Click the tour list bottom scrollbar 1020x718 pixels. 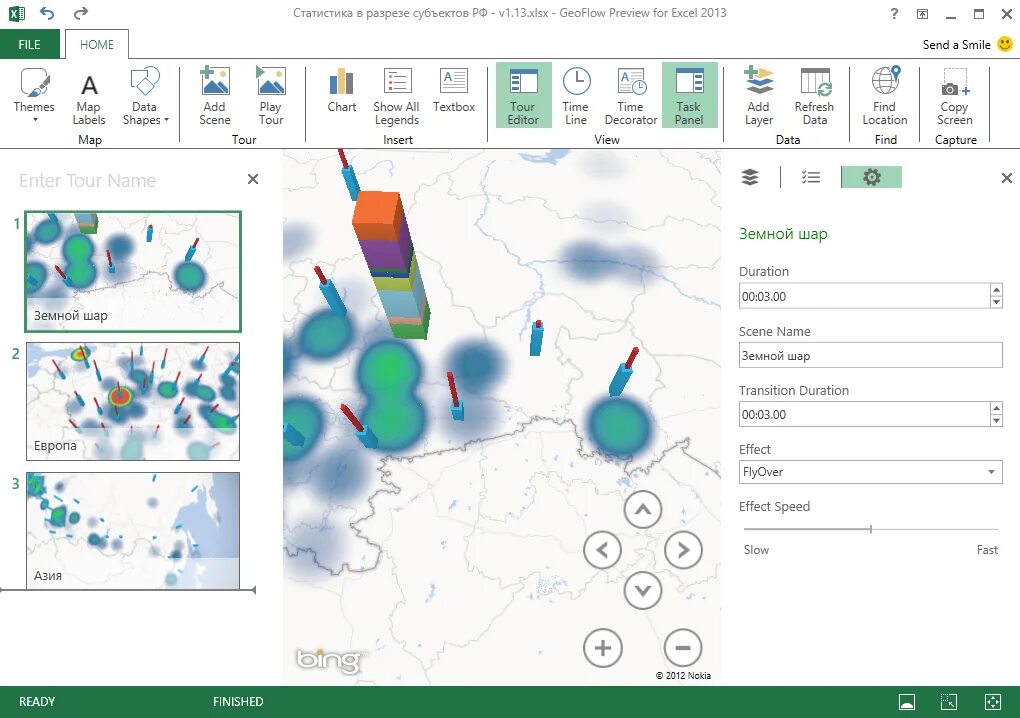pos(128,590)
